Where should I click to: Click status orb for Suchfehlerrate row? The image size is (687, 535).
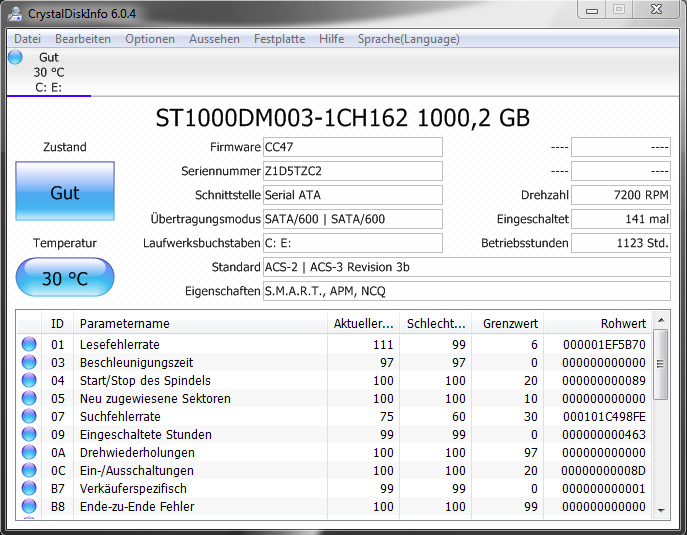[x=29, y=416]
